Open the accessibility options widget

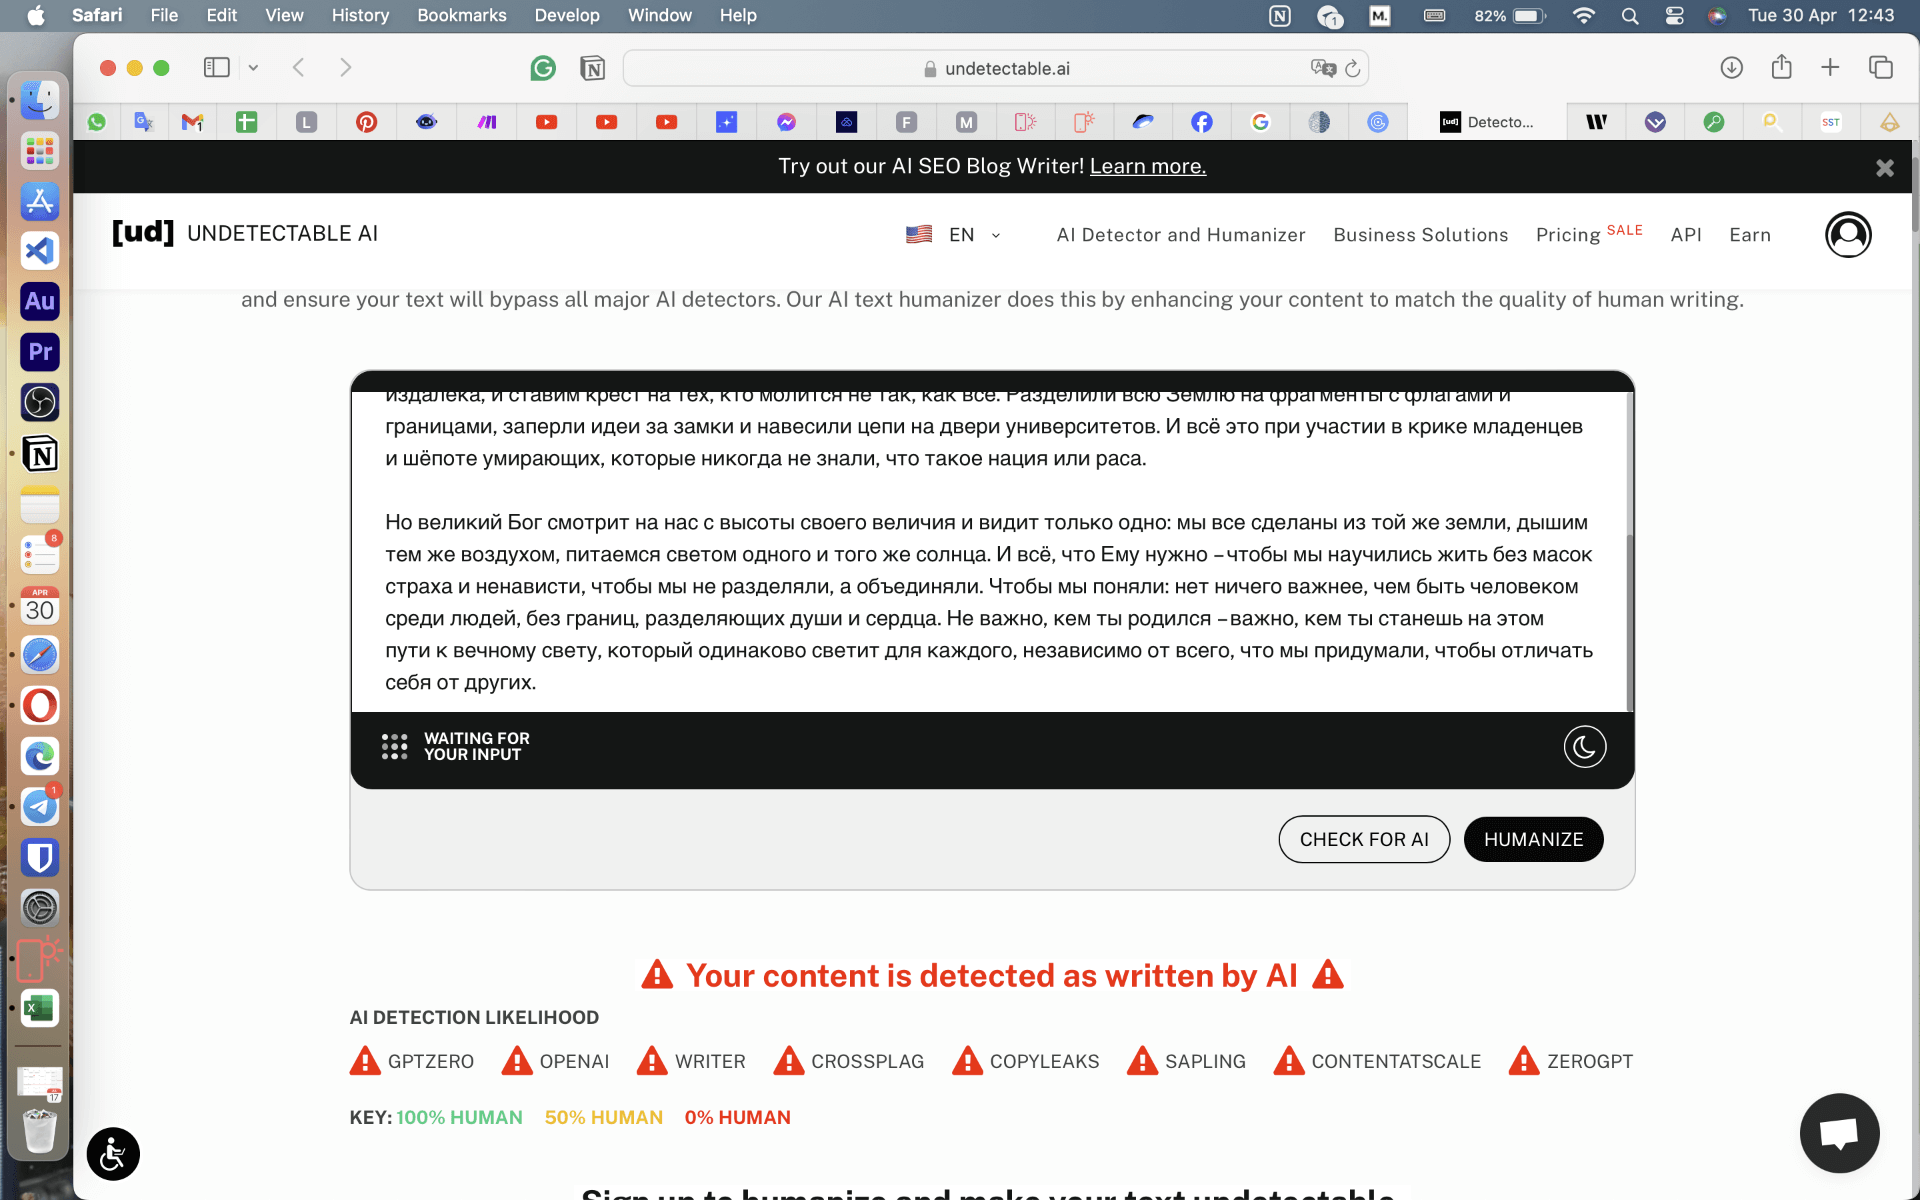click(113, 1154)
